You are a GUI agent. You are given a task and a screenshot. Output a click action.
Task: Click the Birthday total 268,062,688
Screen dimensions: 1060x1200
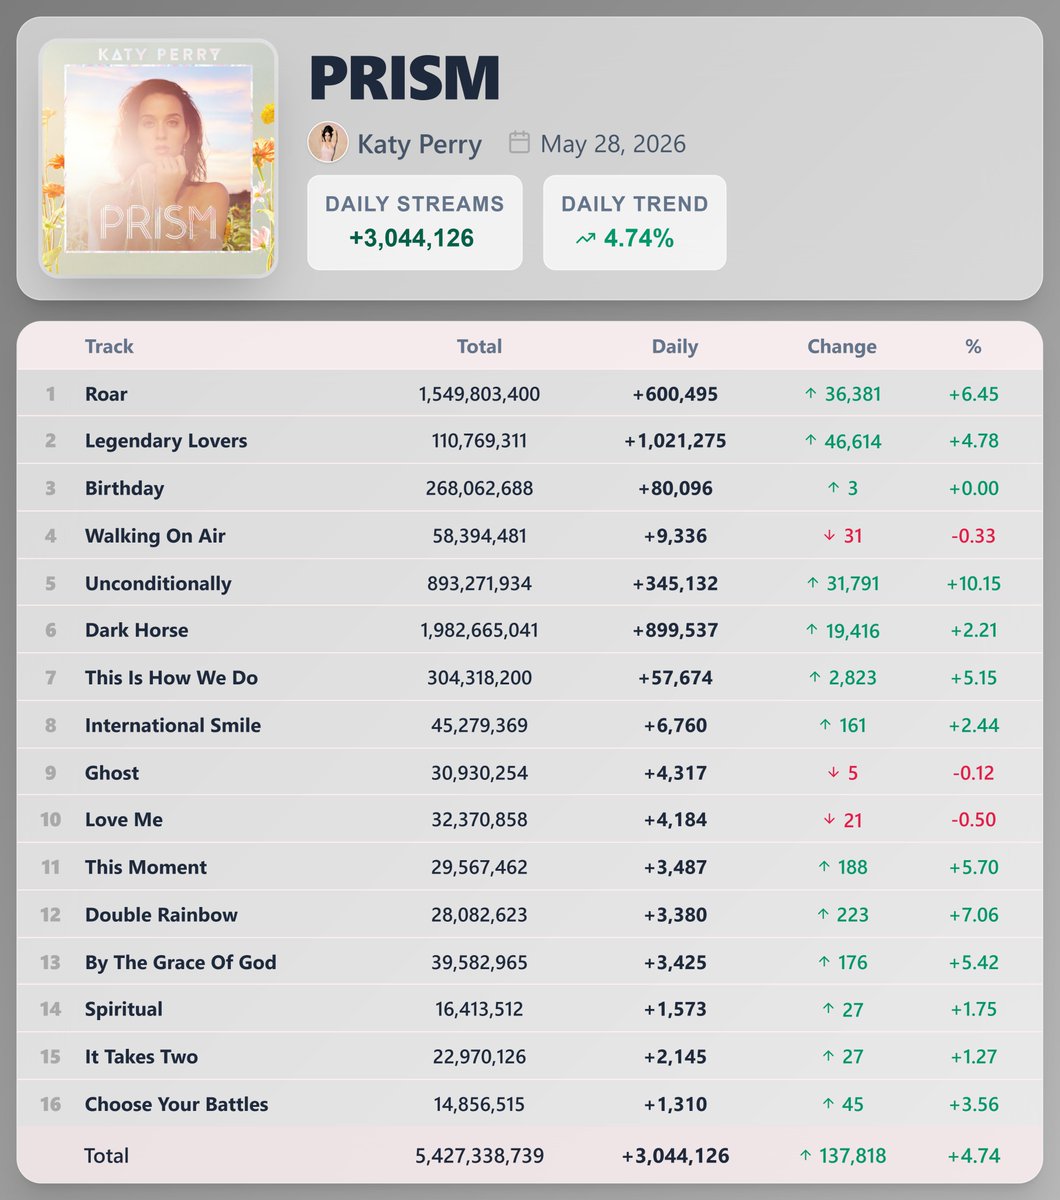[479, 488]
